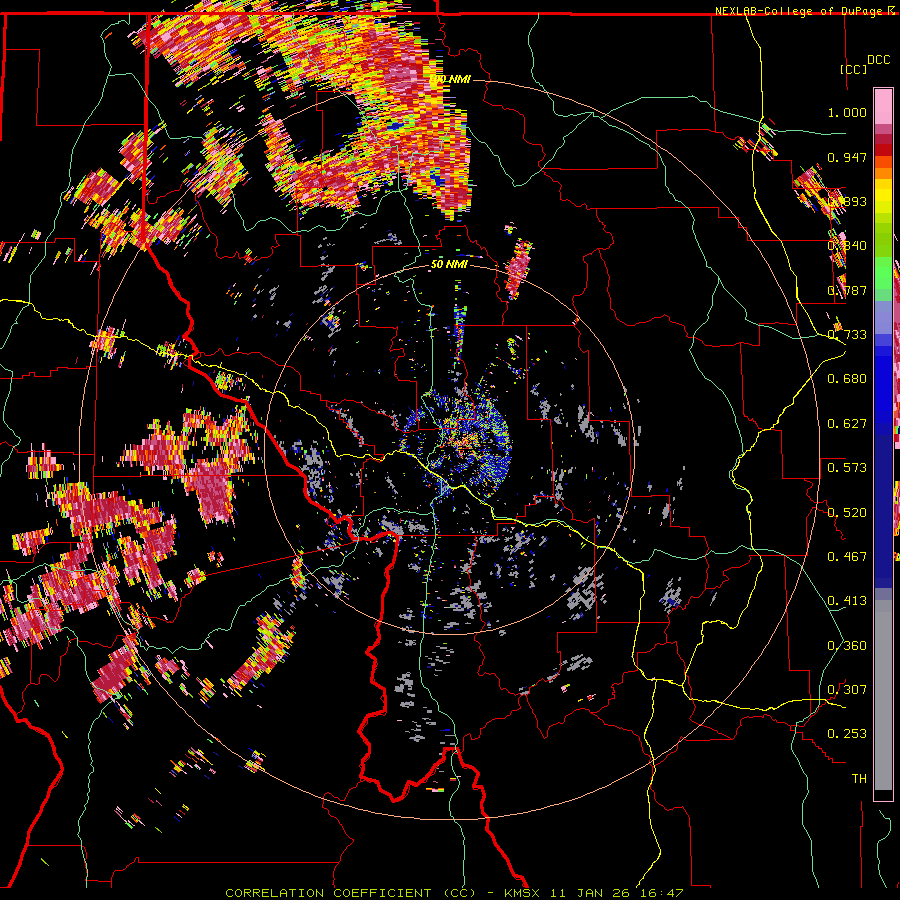Click the 0.520 legend value
Image resolution: width=900 pixels, height=900 pixels.
(x=847, y=513)
